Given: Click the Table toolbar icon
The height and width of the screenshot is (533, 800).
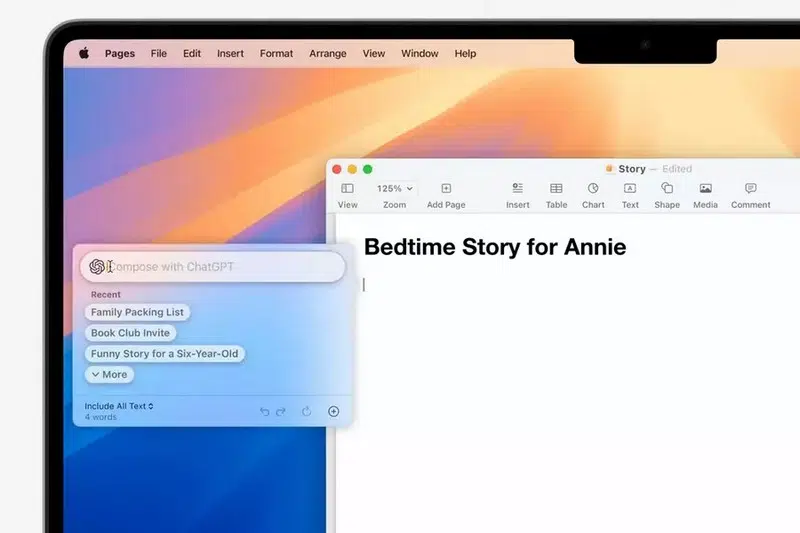Looking at the screenshot, I should (556, 189).
